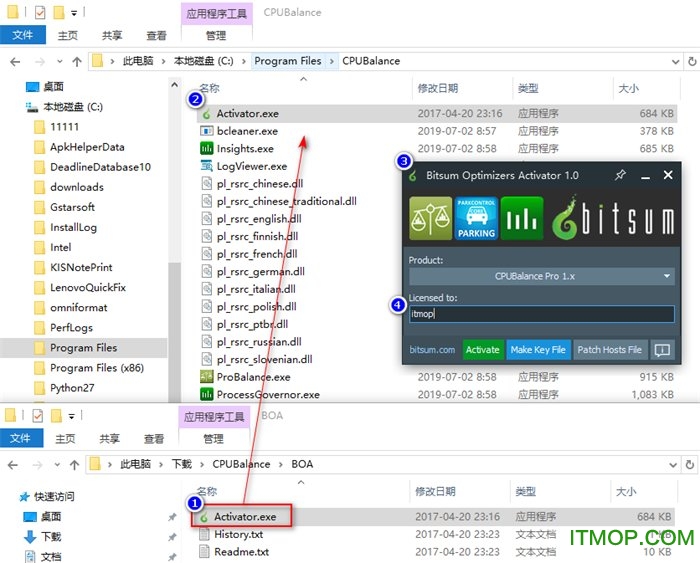The width and height of the screenshot is (700, 563).
Task: Click the green Activate button
Action: click(x=482, y=350)
